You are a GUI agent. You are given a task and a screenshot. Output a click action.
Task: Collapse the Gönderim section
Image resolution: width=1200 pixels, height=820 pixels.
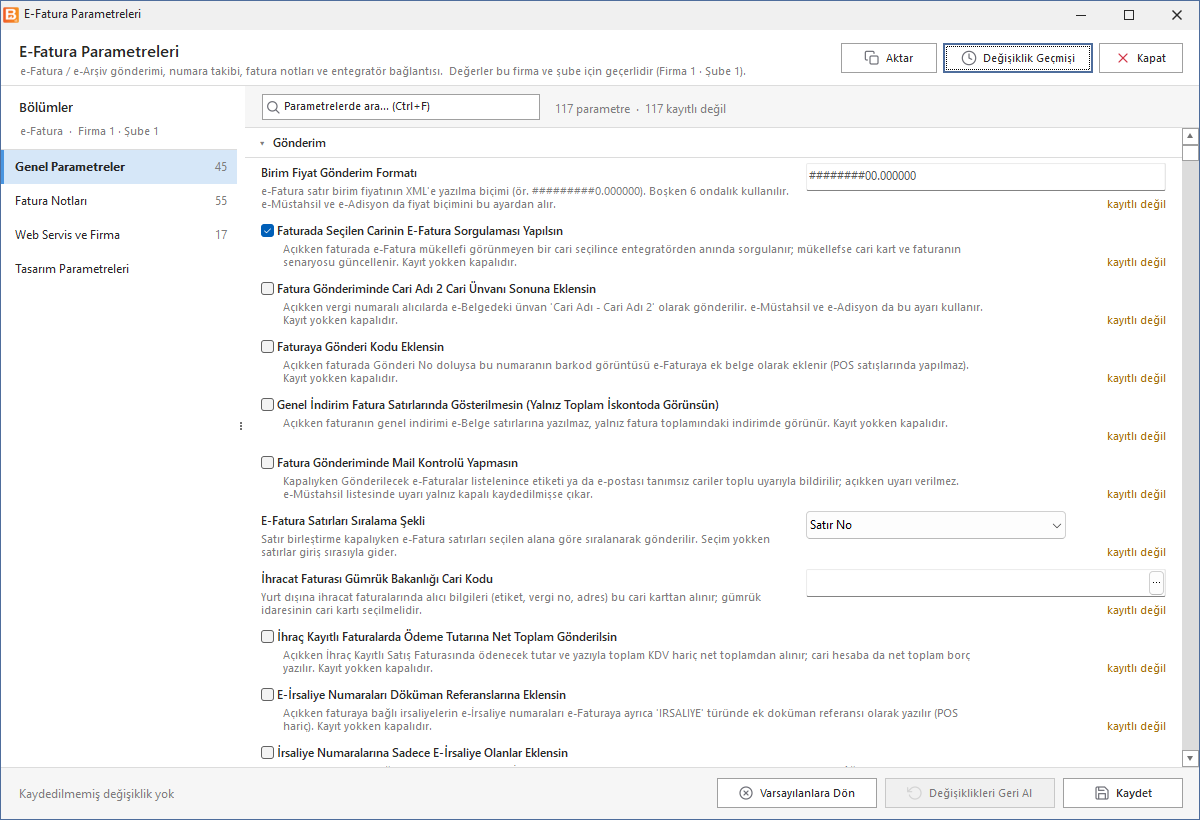point(262,144)
